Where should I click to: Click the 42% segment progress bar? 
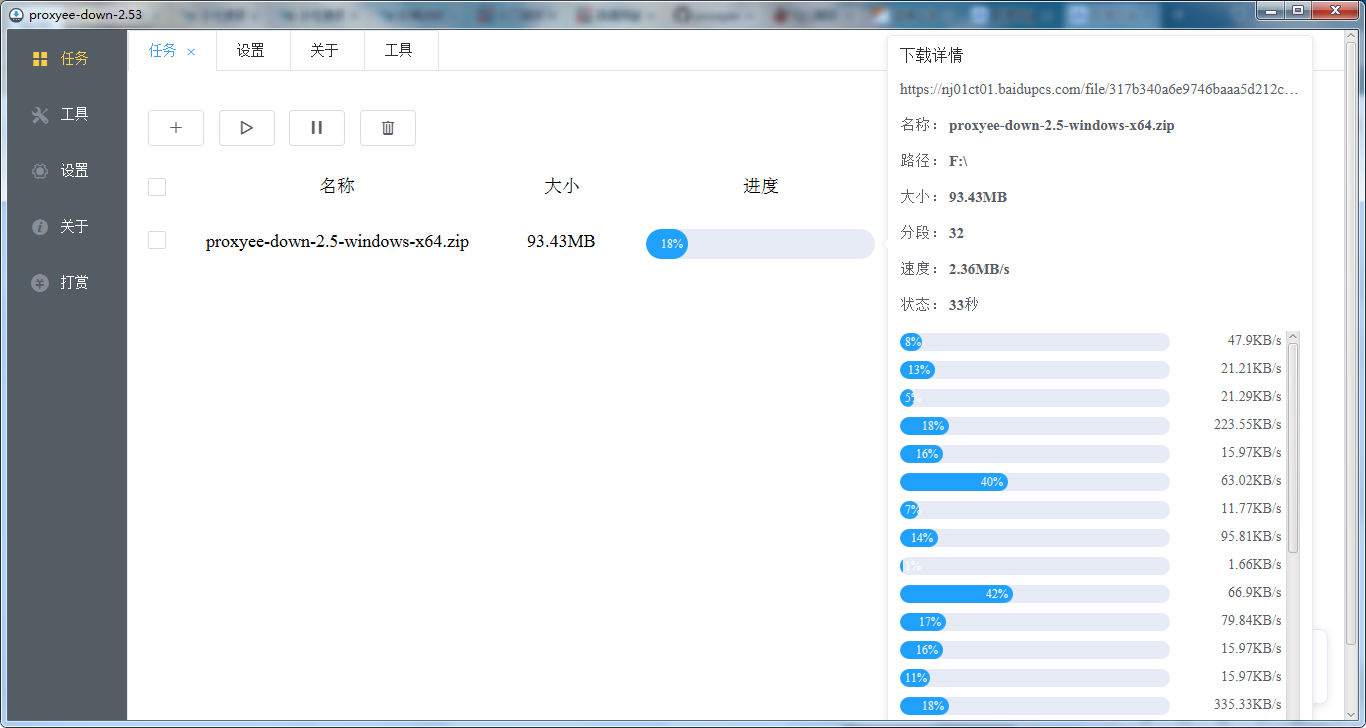pos(1035,594)
